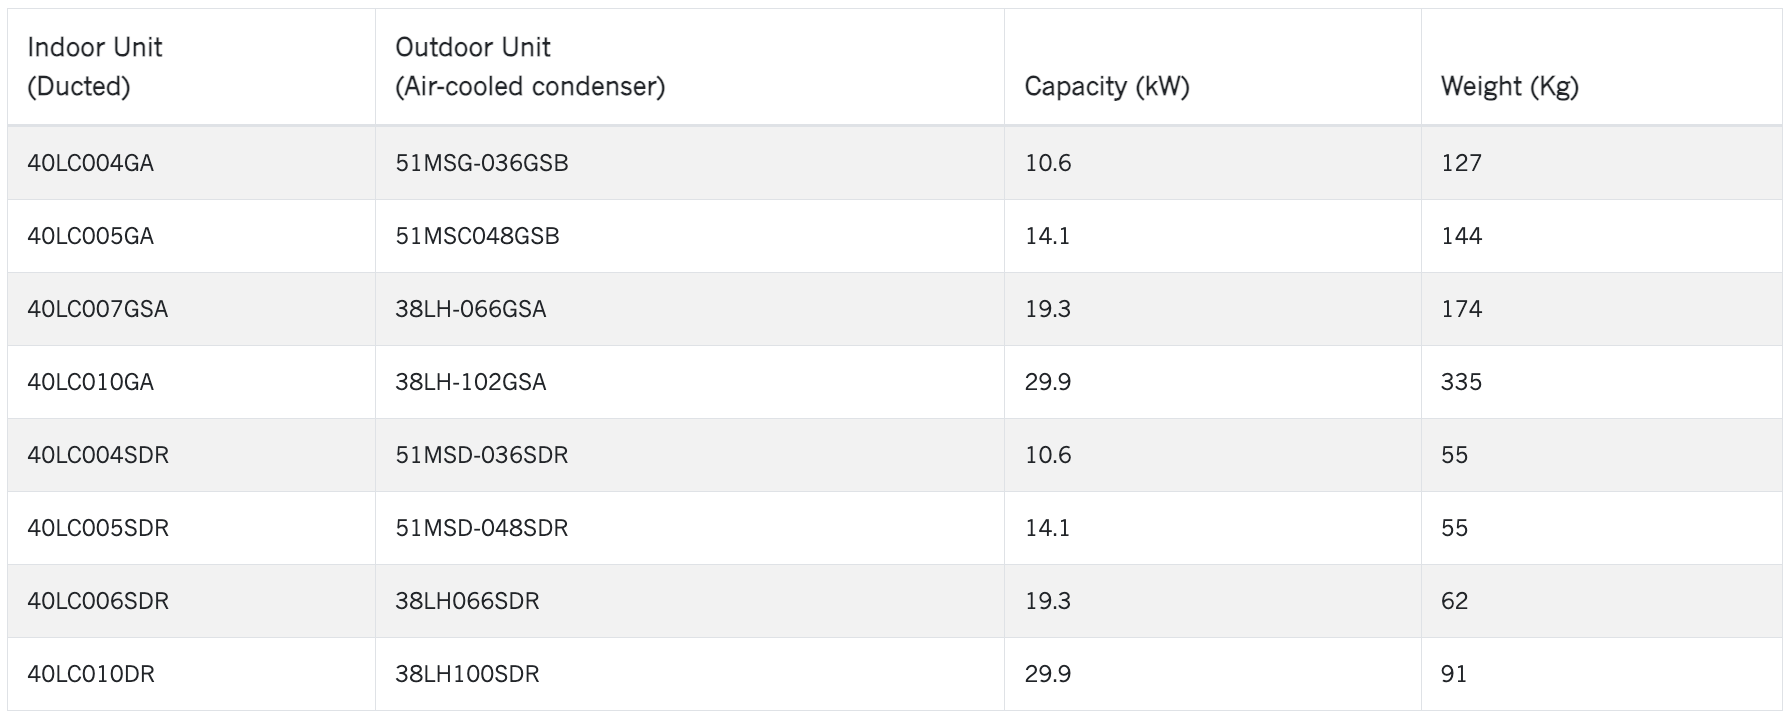Select the 40LC010DR indoor unit cell
This screenshot has height=720, width=1792.
(x=191, y=674)
